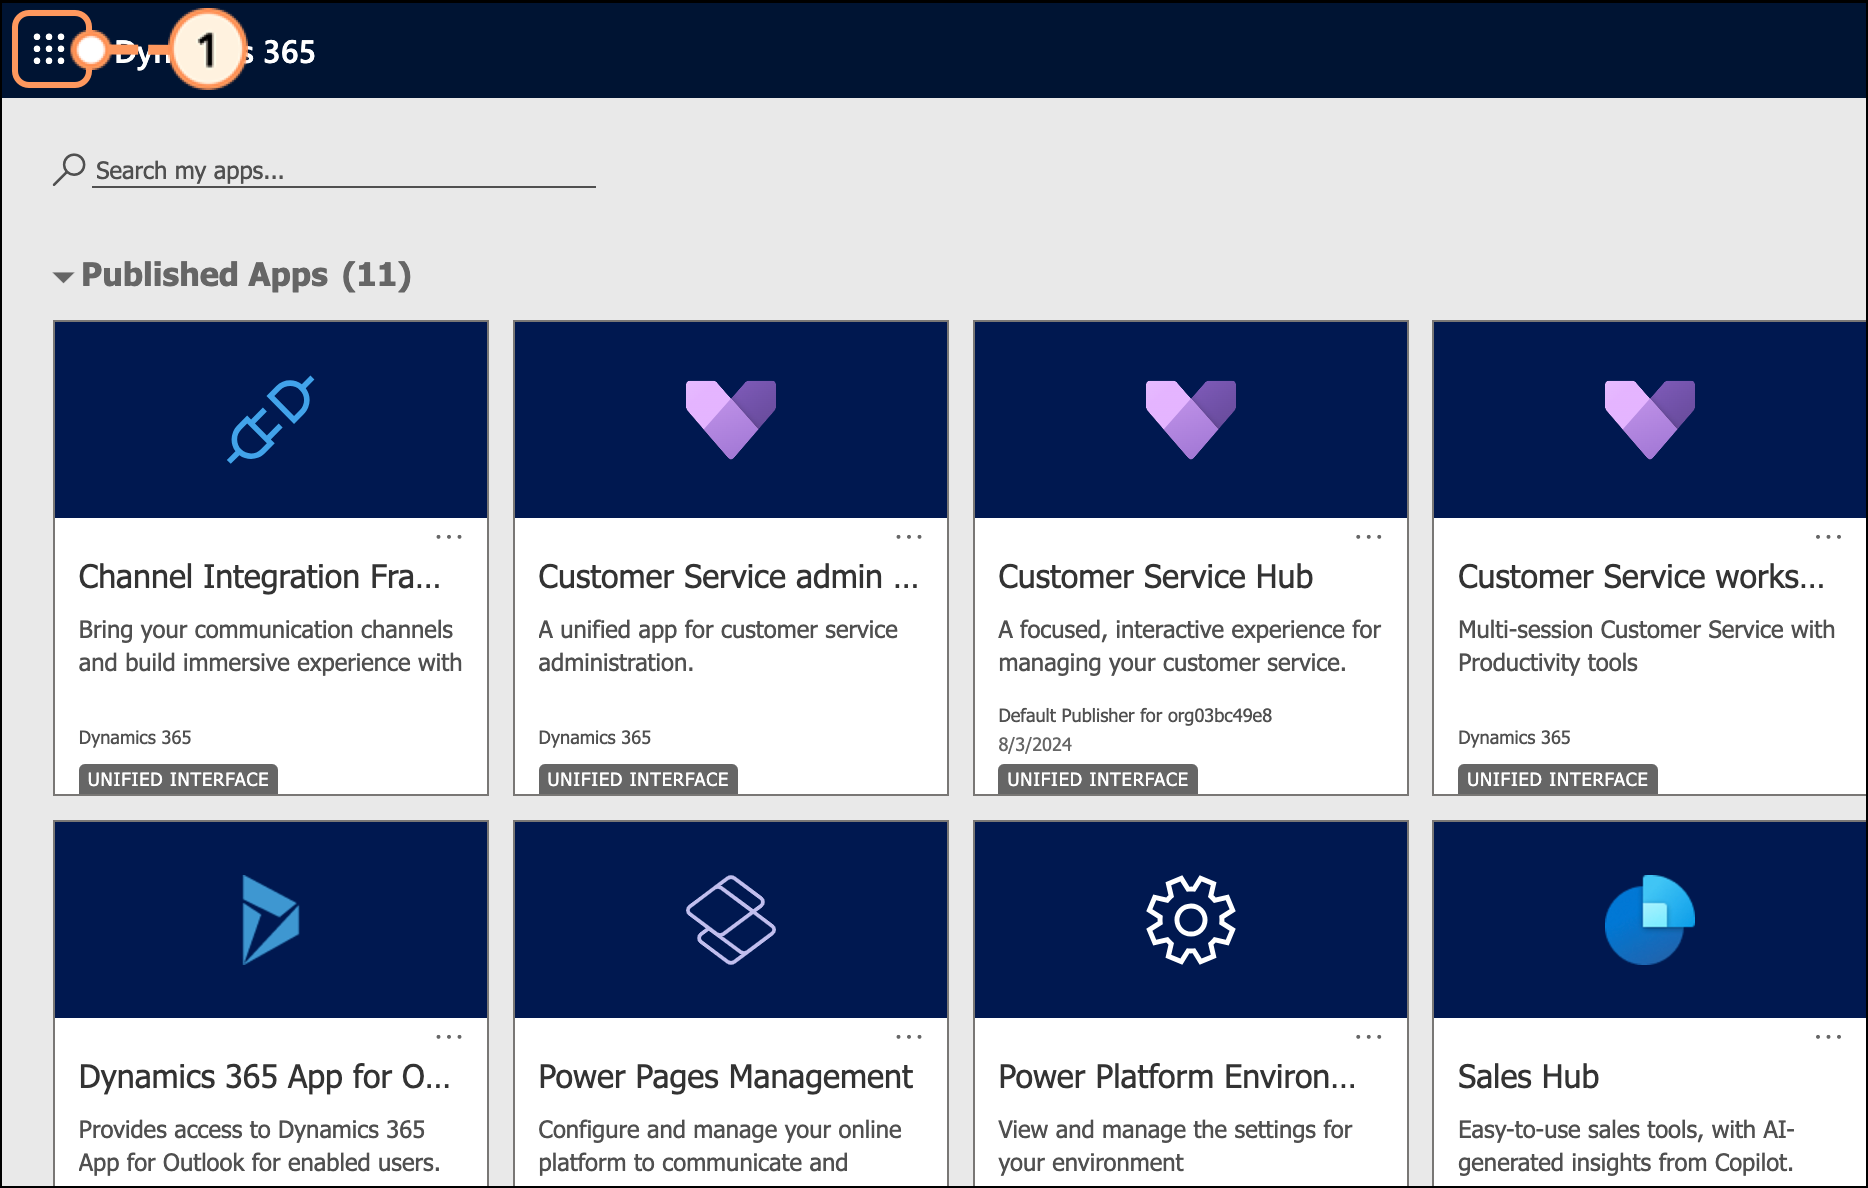Open the Dynamics 365 App for O... title

tap(265, 1077)
